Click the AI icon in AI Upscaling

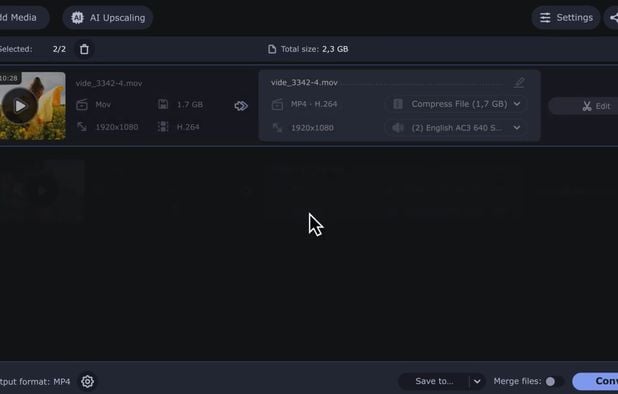(x=77, y=18)
